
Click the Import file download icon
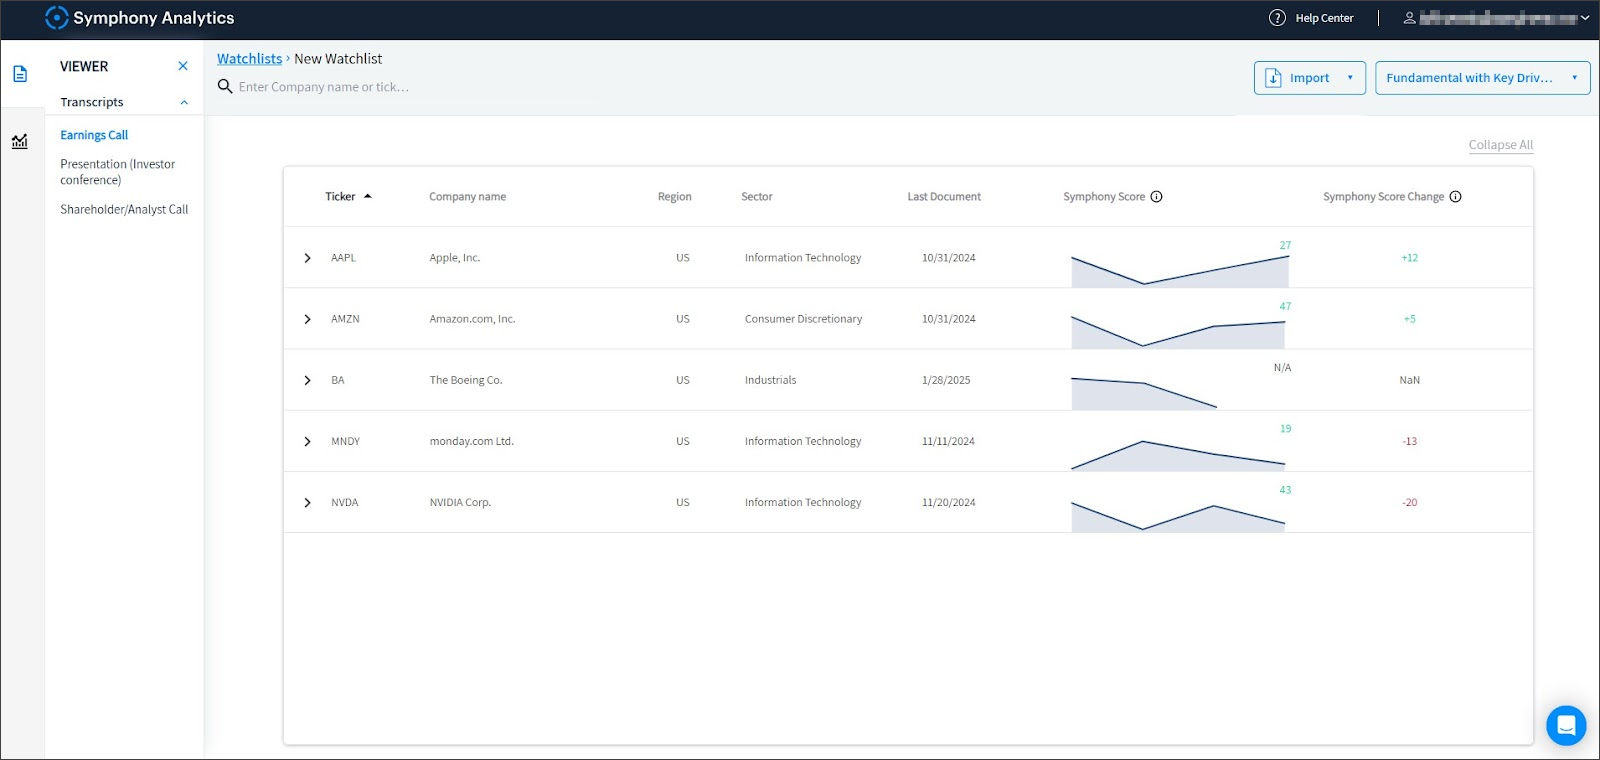point(1273,78)
